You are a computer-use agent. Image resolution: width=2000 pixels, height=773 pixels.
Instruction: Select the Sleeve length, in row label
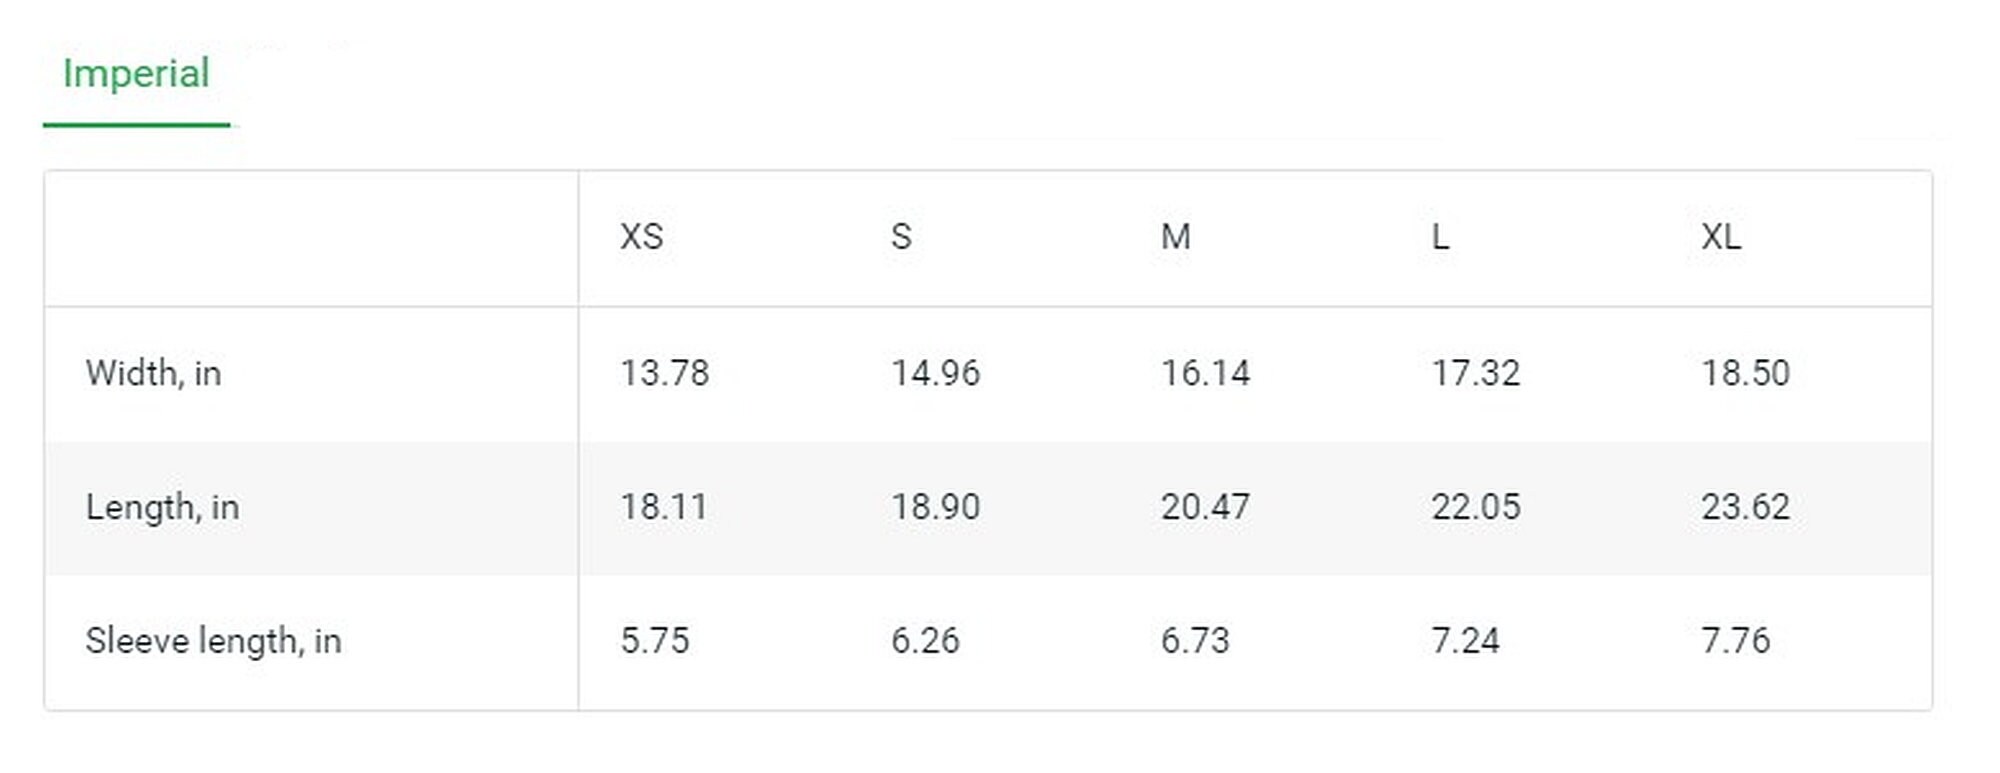click(213, 641)
